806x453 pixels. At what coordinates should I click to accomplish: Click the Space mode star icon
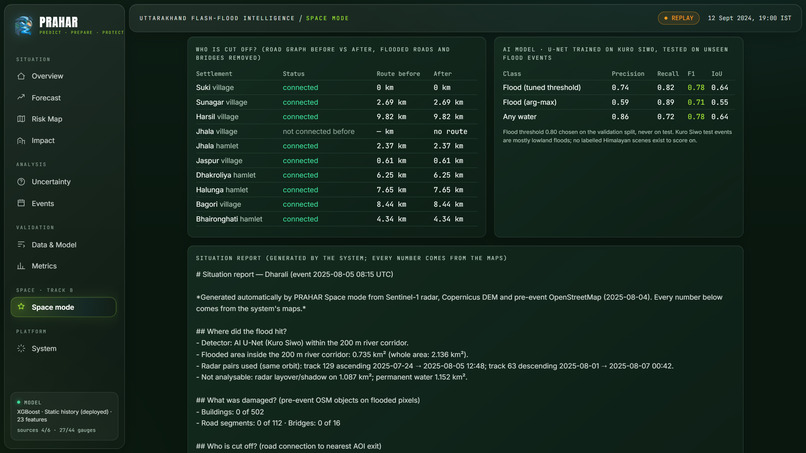coord(21,307)
